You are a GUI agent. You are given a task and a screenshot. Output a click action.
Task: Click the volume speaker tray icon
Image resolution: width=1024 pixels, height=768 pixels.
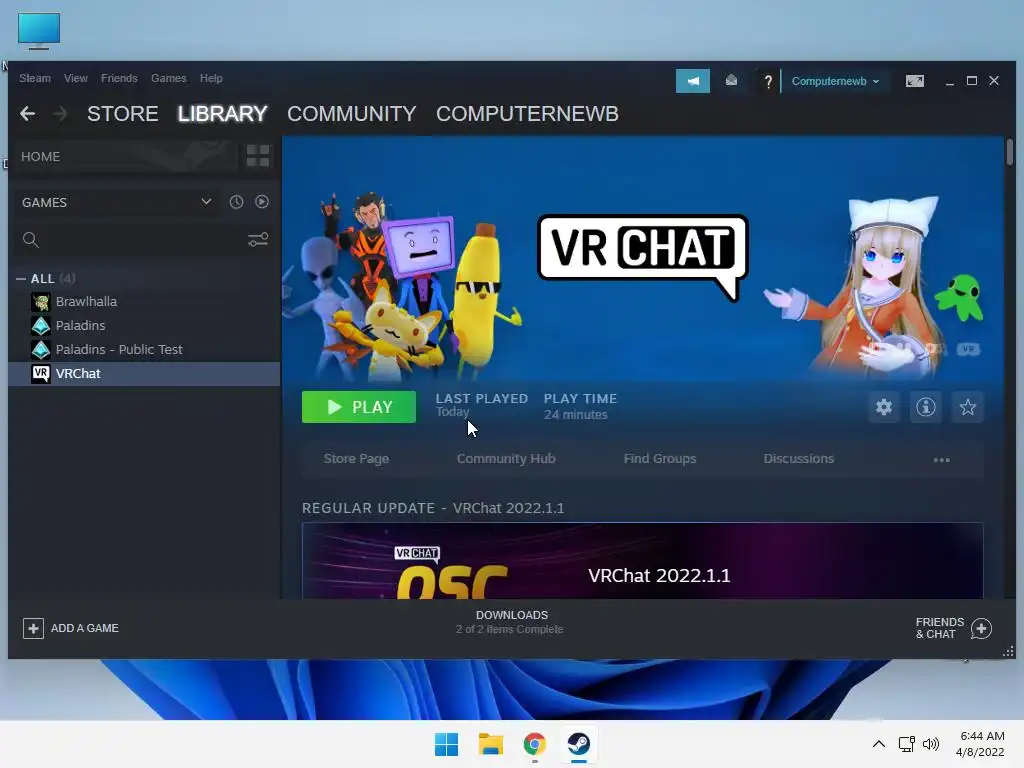tap(931, 744)
